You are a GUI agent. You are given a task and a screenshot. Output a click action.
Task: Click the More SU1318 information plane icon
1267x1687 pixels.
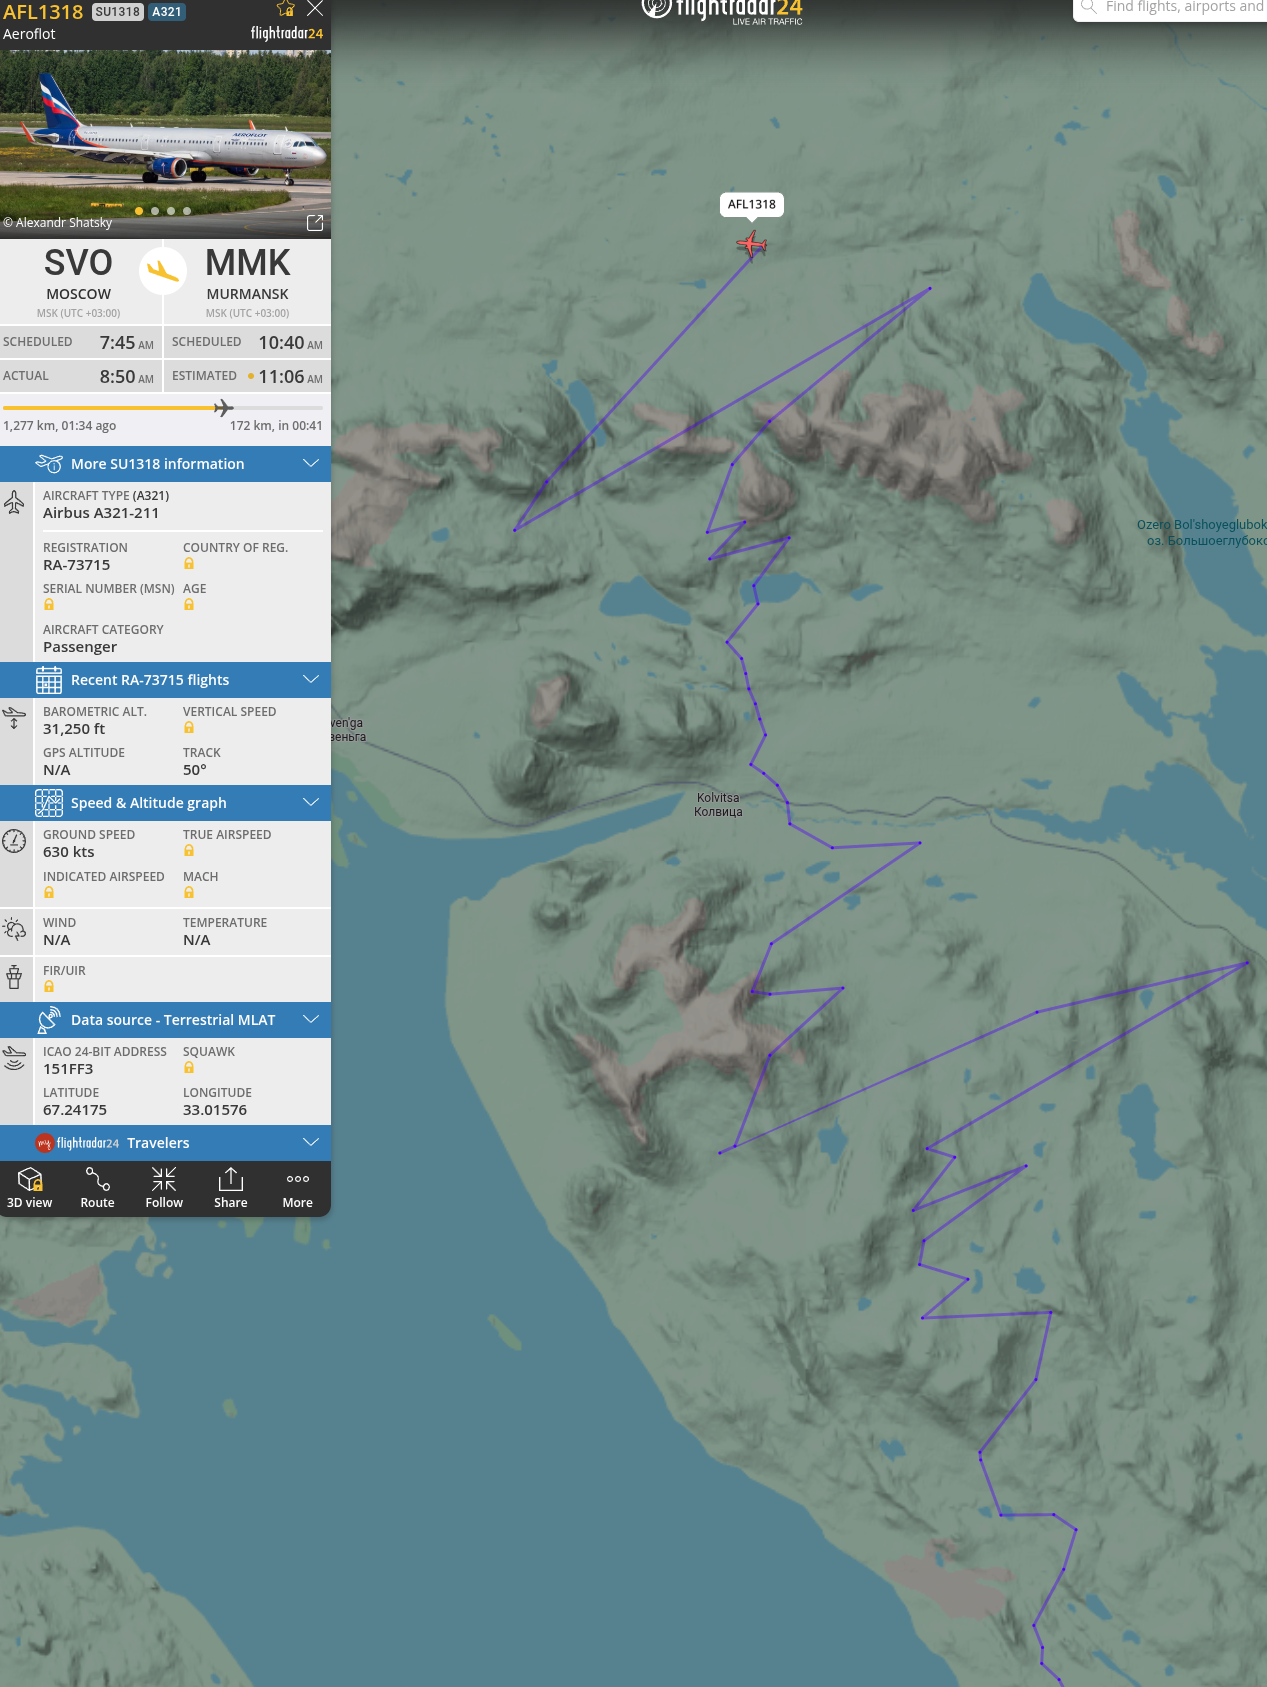49,463
